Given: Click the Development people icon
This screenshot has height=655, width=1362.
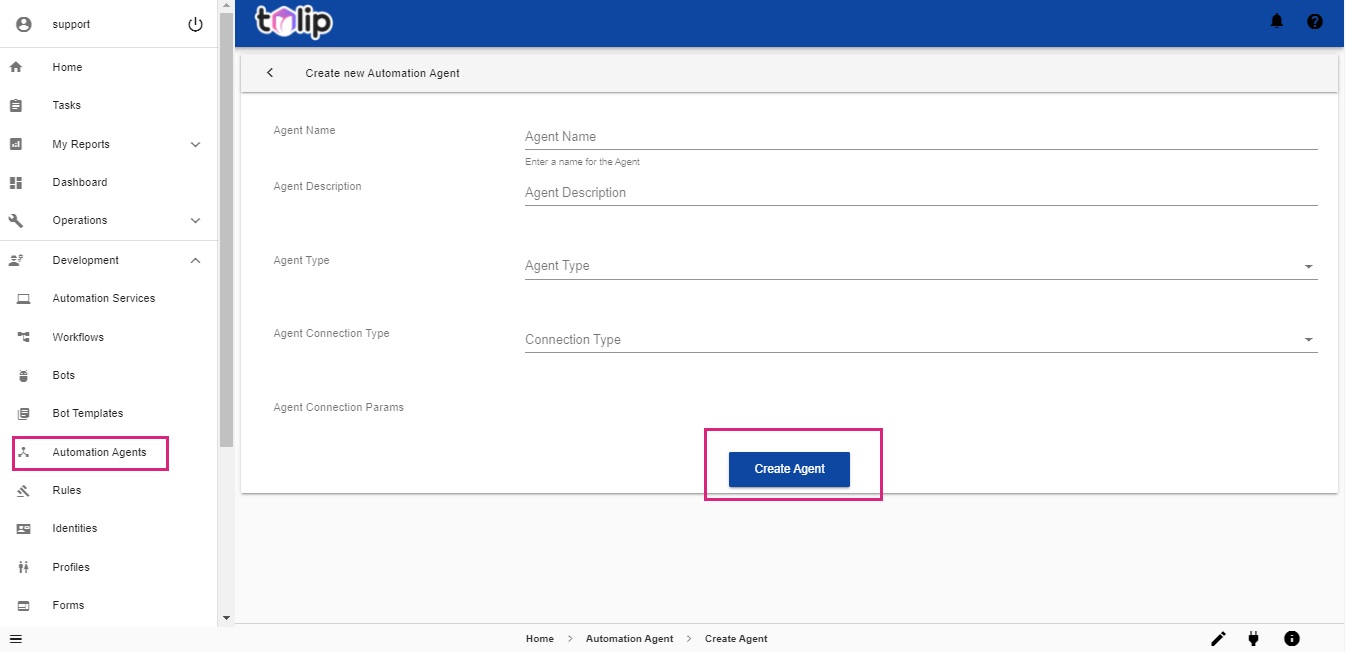Looking at the screenshot, I should point(15,260).
